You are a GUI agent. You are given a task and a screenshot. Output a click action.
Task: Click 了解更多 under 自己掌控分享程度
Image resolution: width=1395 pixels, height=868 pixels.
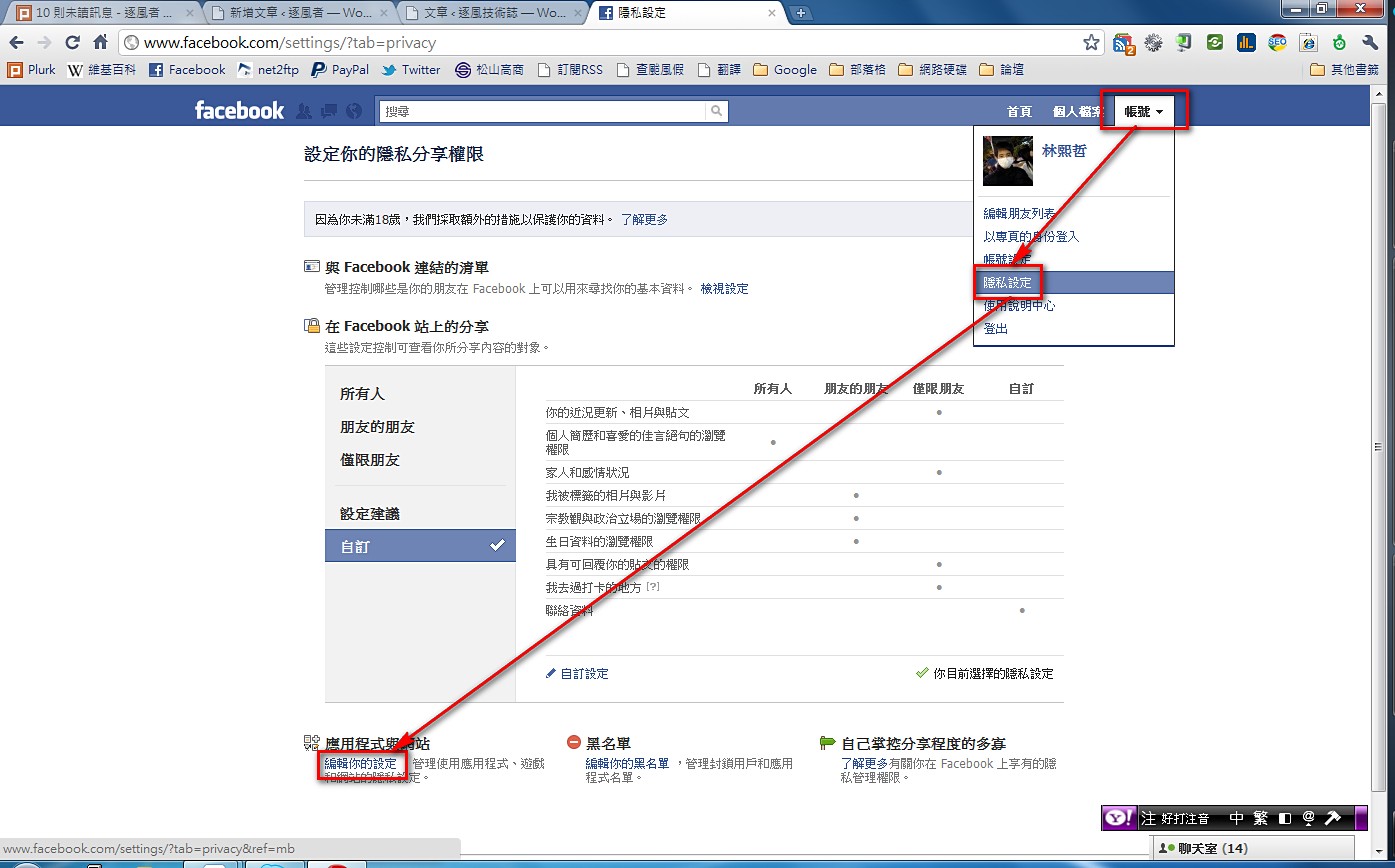(x=864, y=764)
